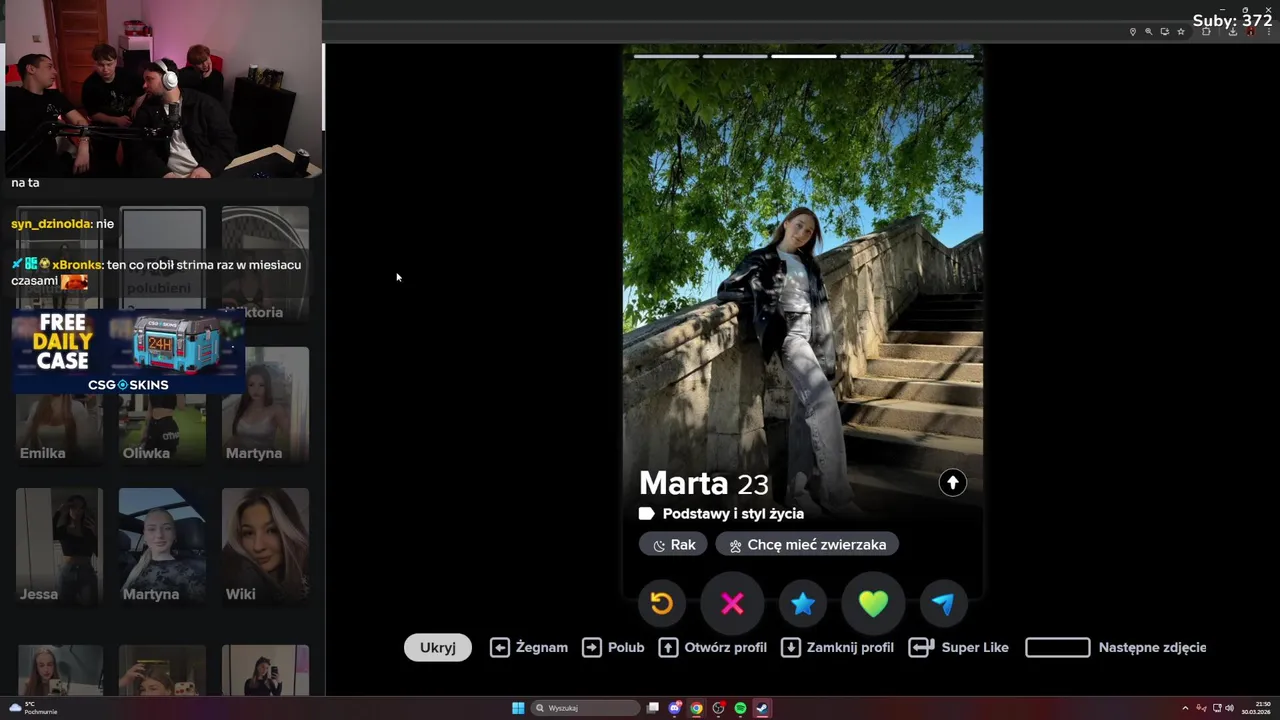Open Chrome from the taskbar
Screen dimensions: 1280x720
(696, 708)
